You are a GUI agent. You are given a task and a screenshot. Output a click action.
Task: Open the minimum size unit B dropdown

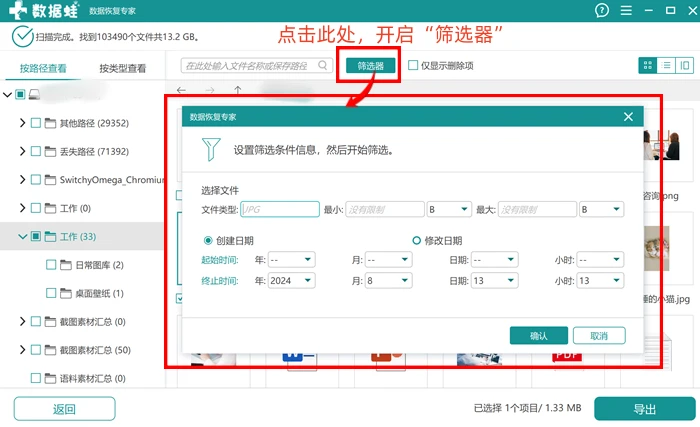[x=449, y=209]
